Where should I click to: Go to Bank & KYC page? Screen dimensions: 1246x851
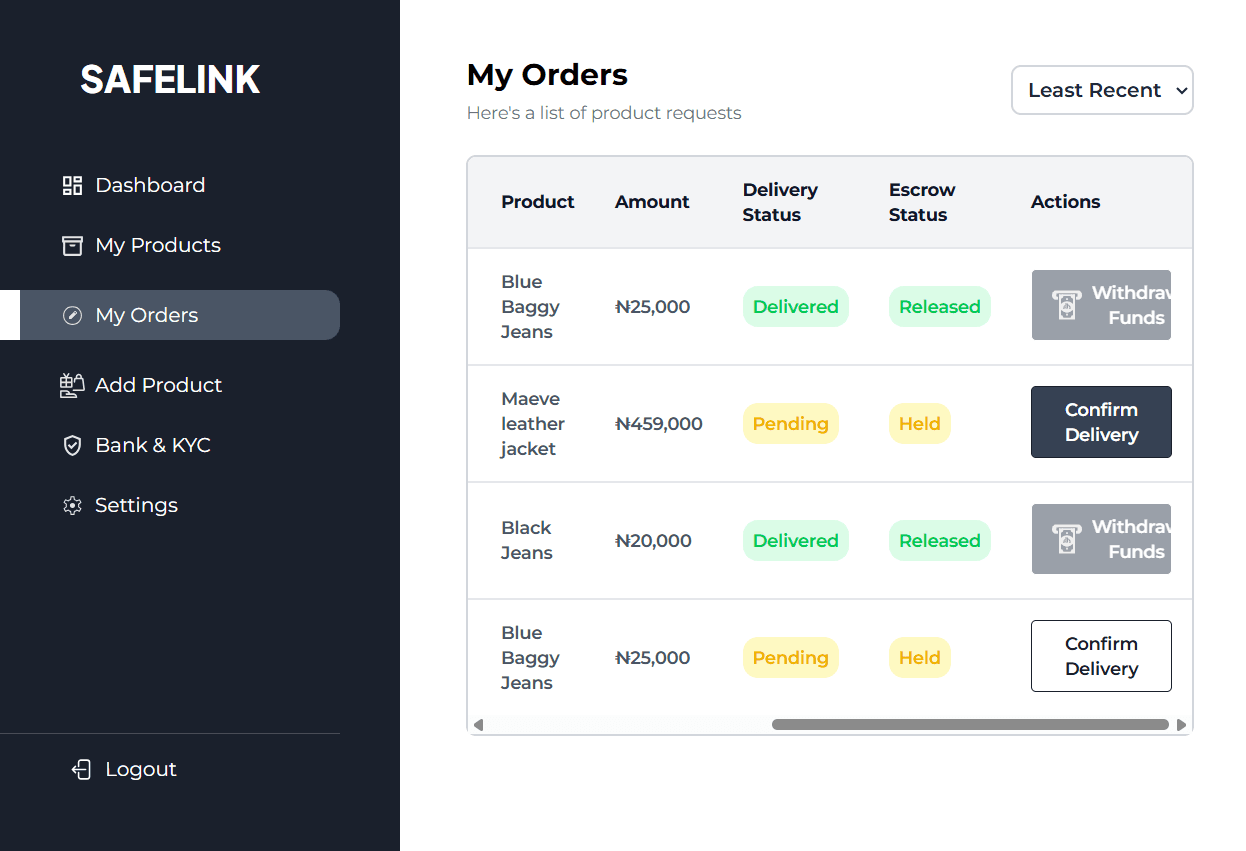point(152,445)
